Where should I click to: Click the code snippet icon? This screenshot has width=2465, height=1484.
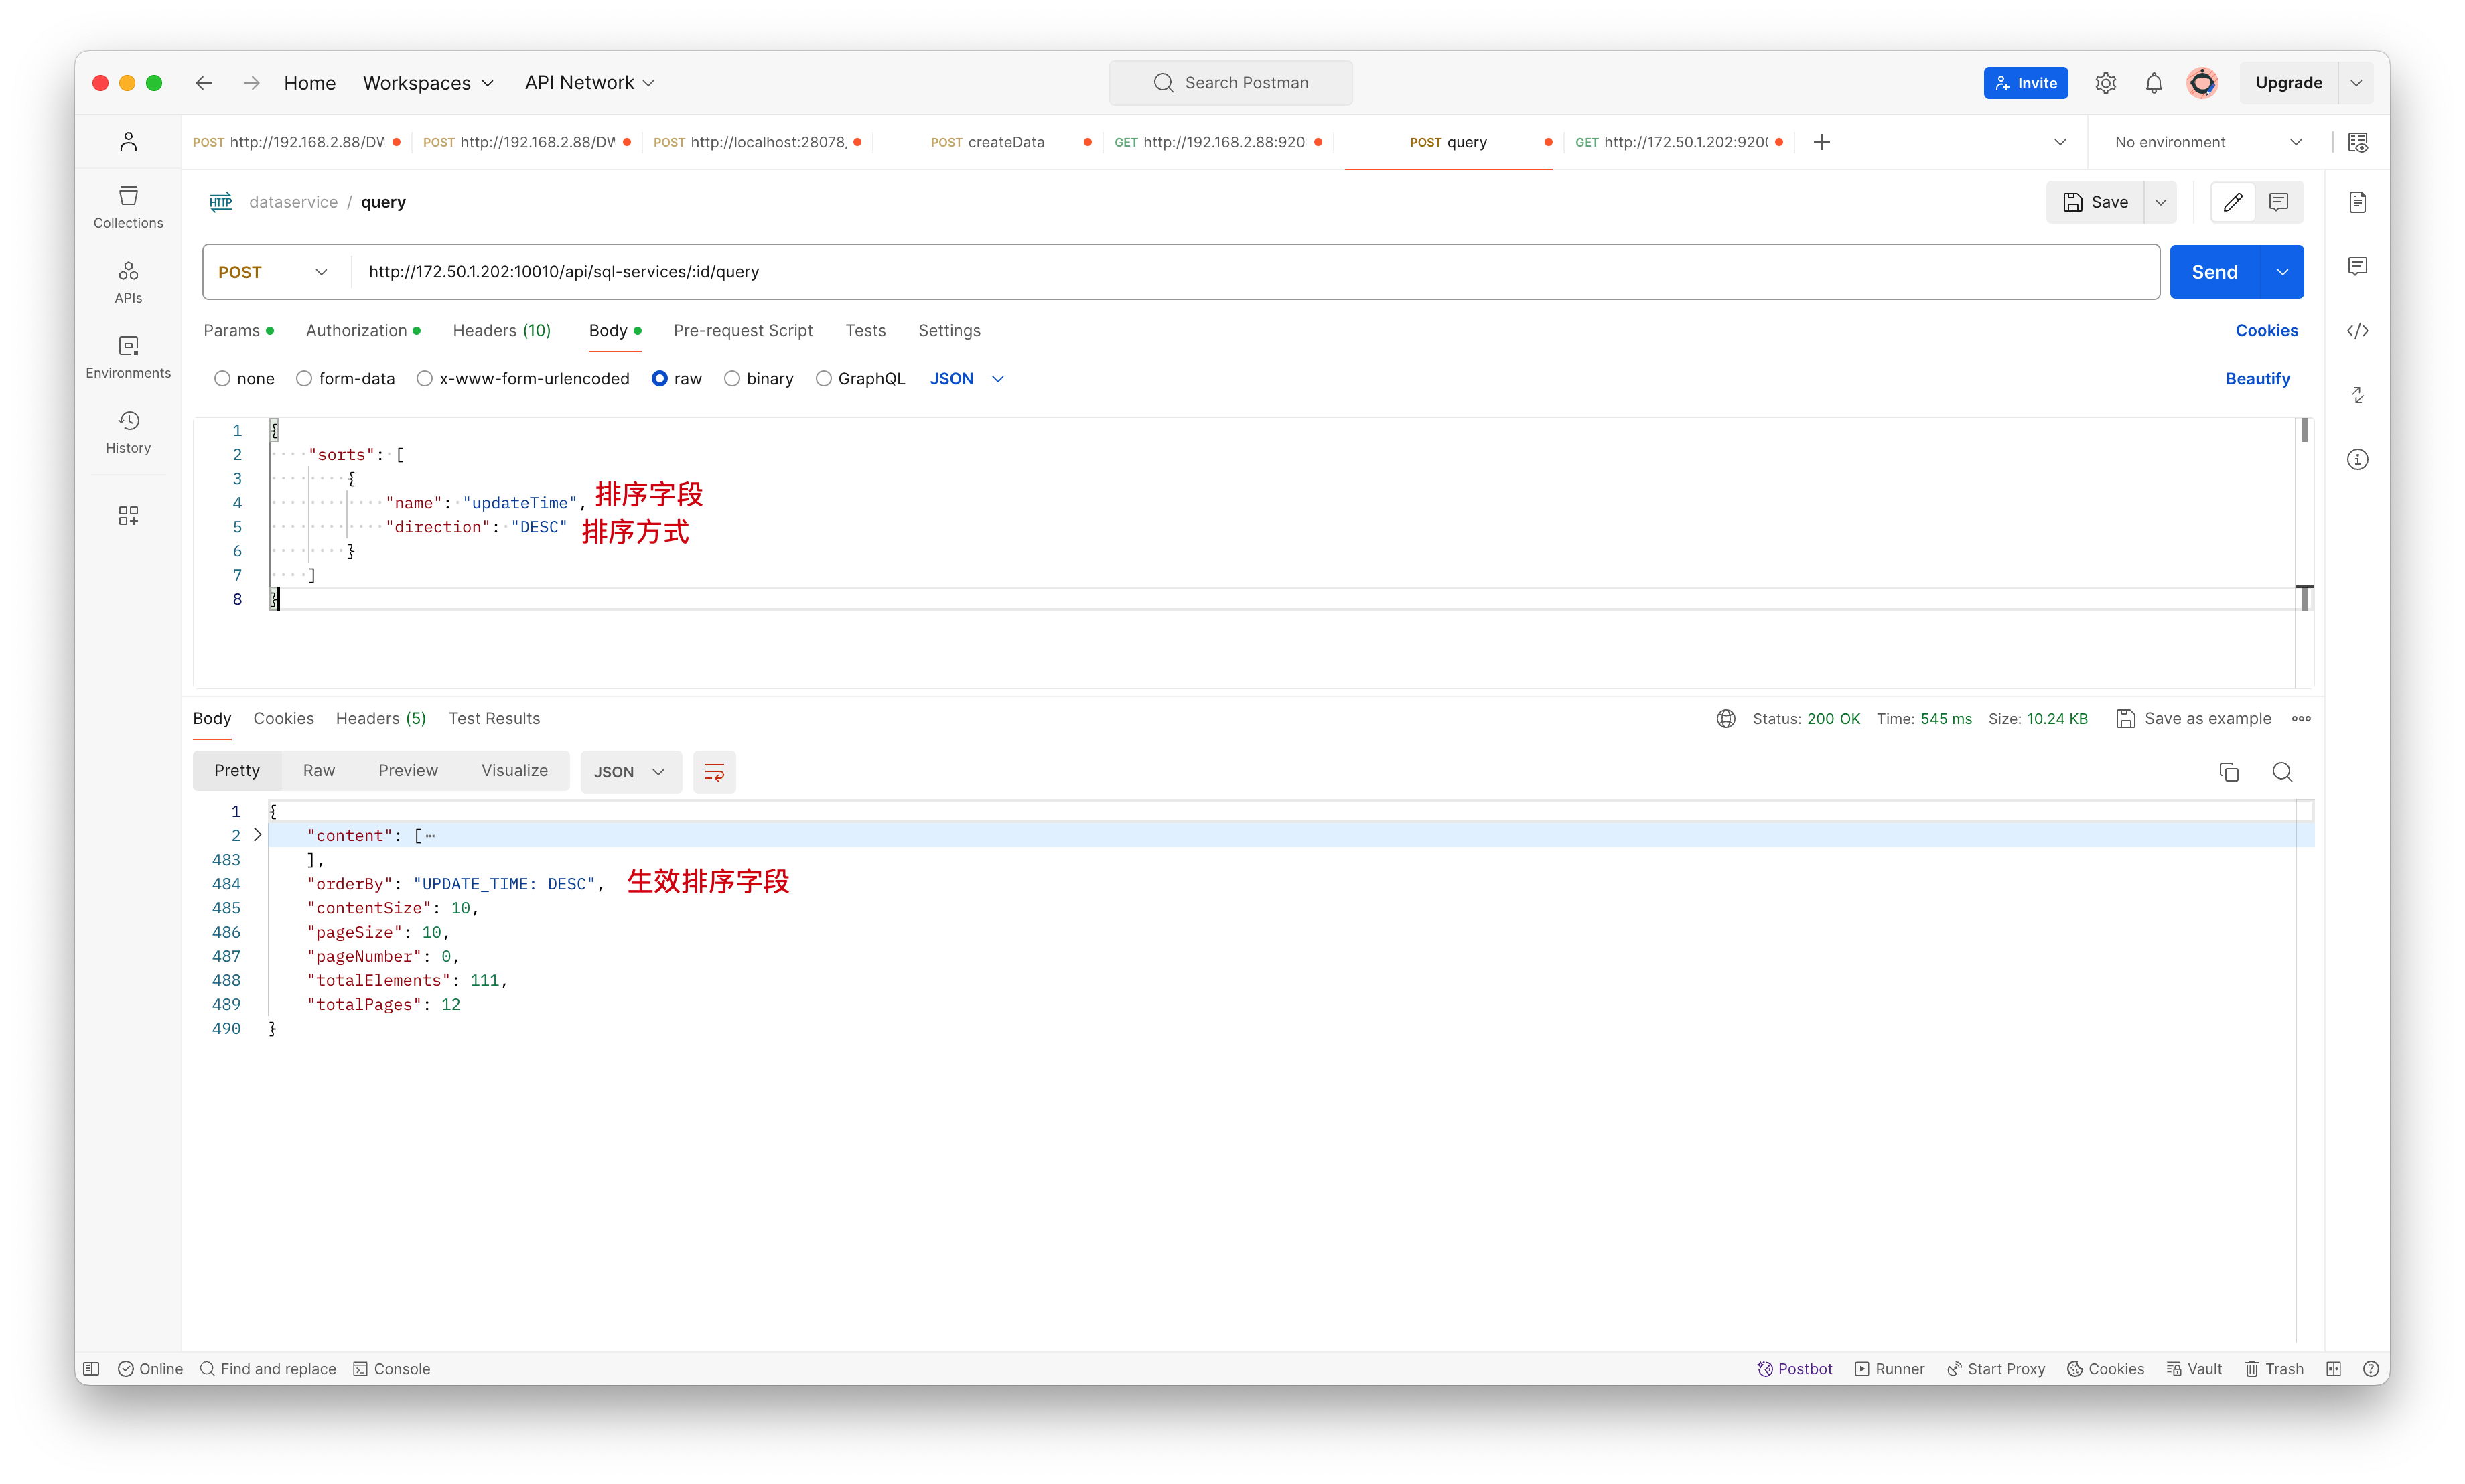pyautogui.click(x=2357, y=331)
